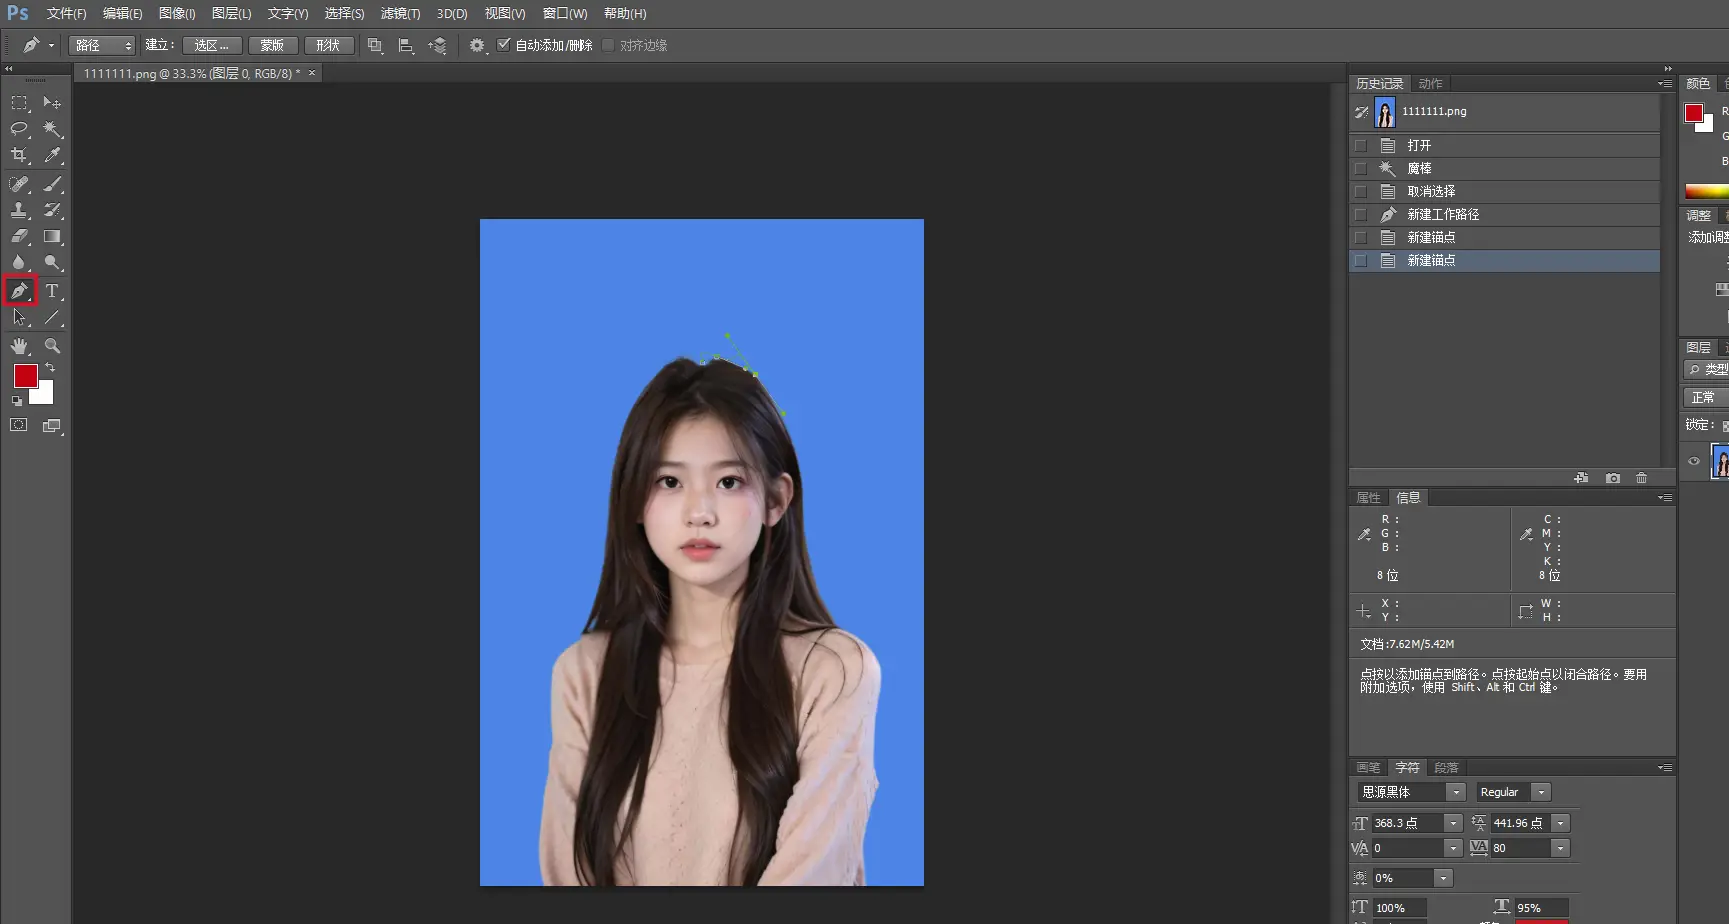Reset default foreground and background colors
Screen dimensions: 1729x924
[x=16, y=401]
